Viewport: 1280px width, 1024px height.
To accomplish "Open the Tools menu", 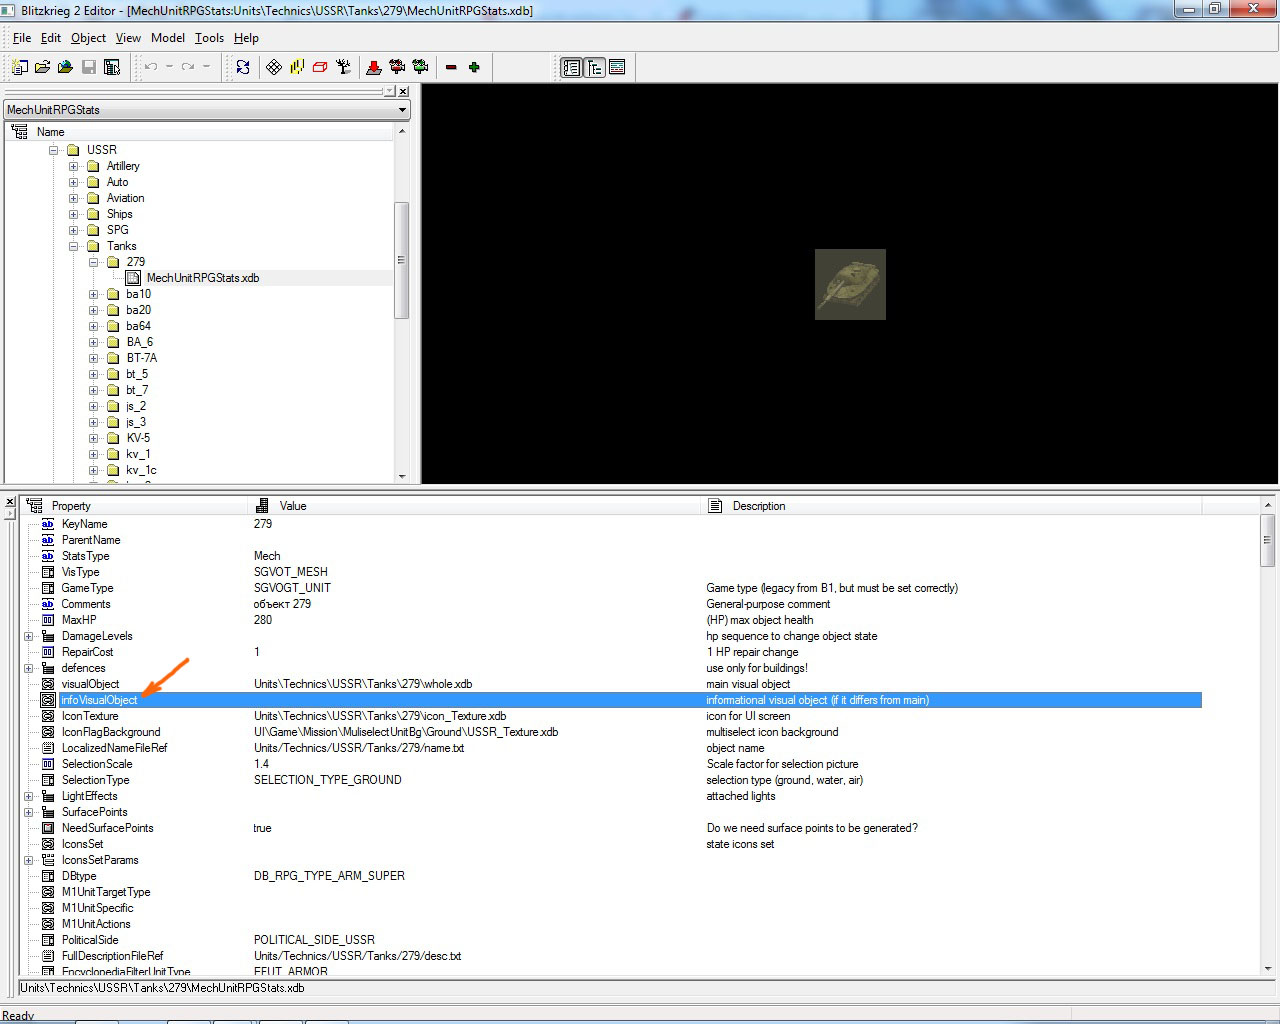I will click(x=209, y=38).
